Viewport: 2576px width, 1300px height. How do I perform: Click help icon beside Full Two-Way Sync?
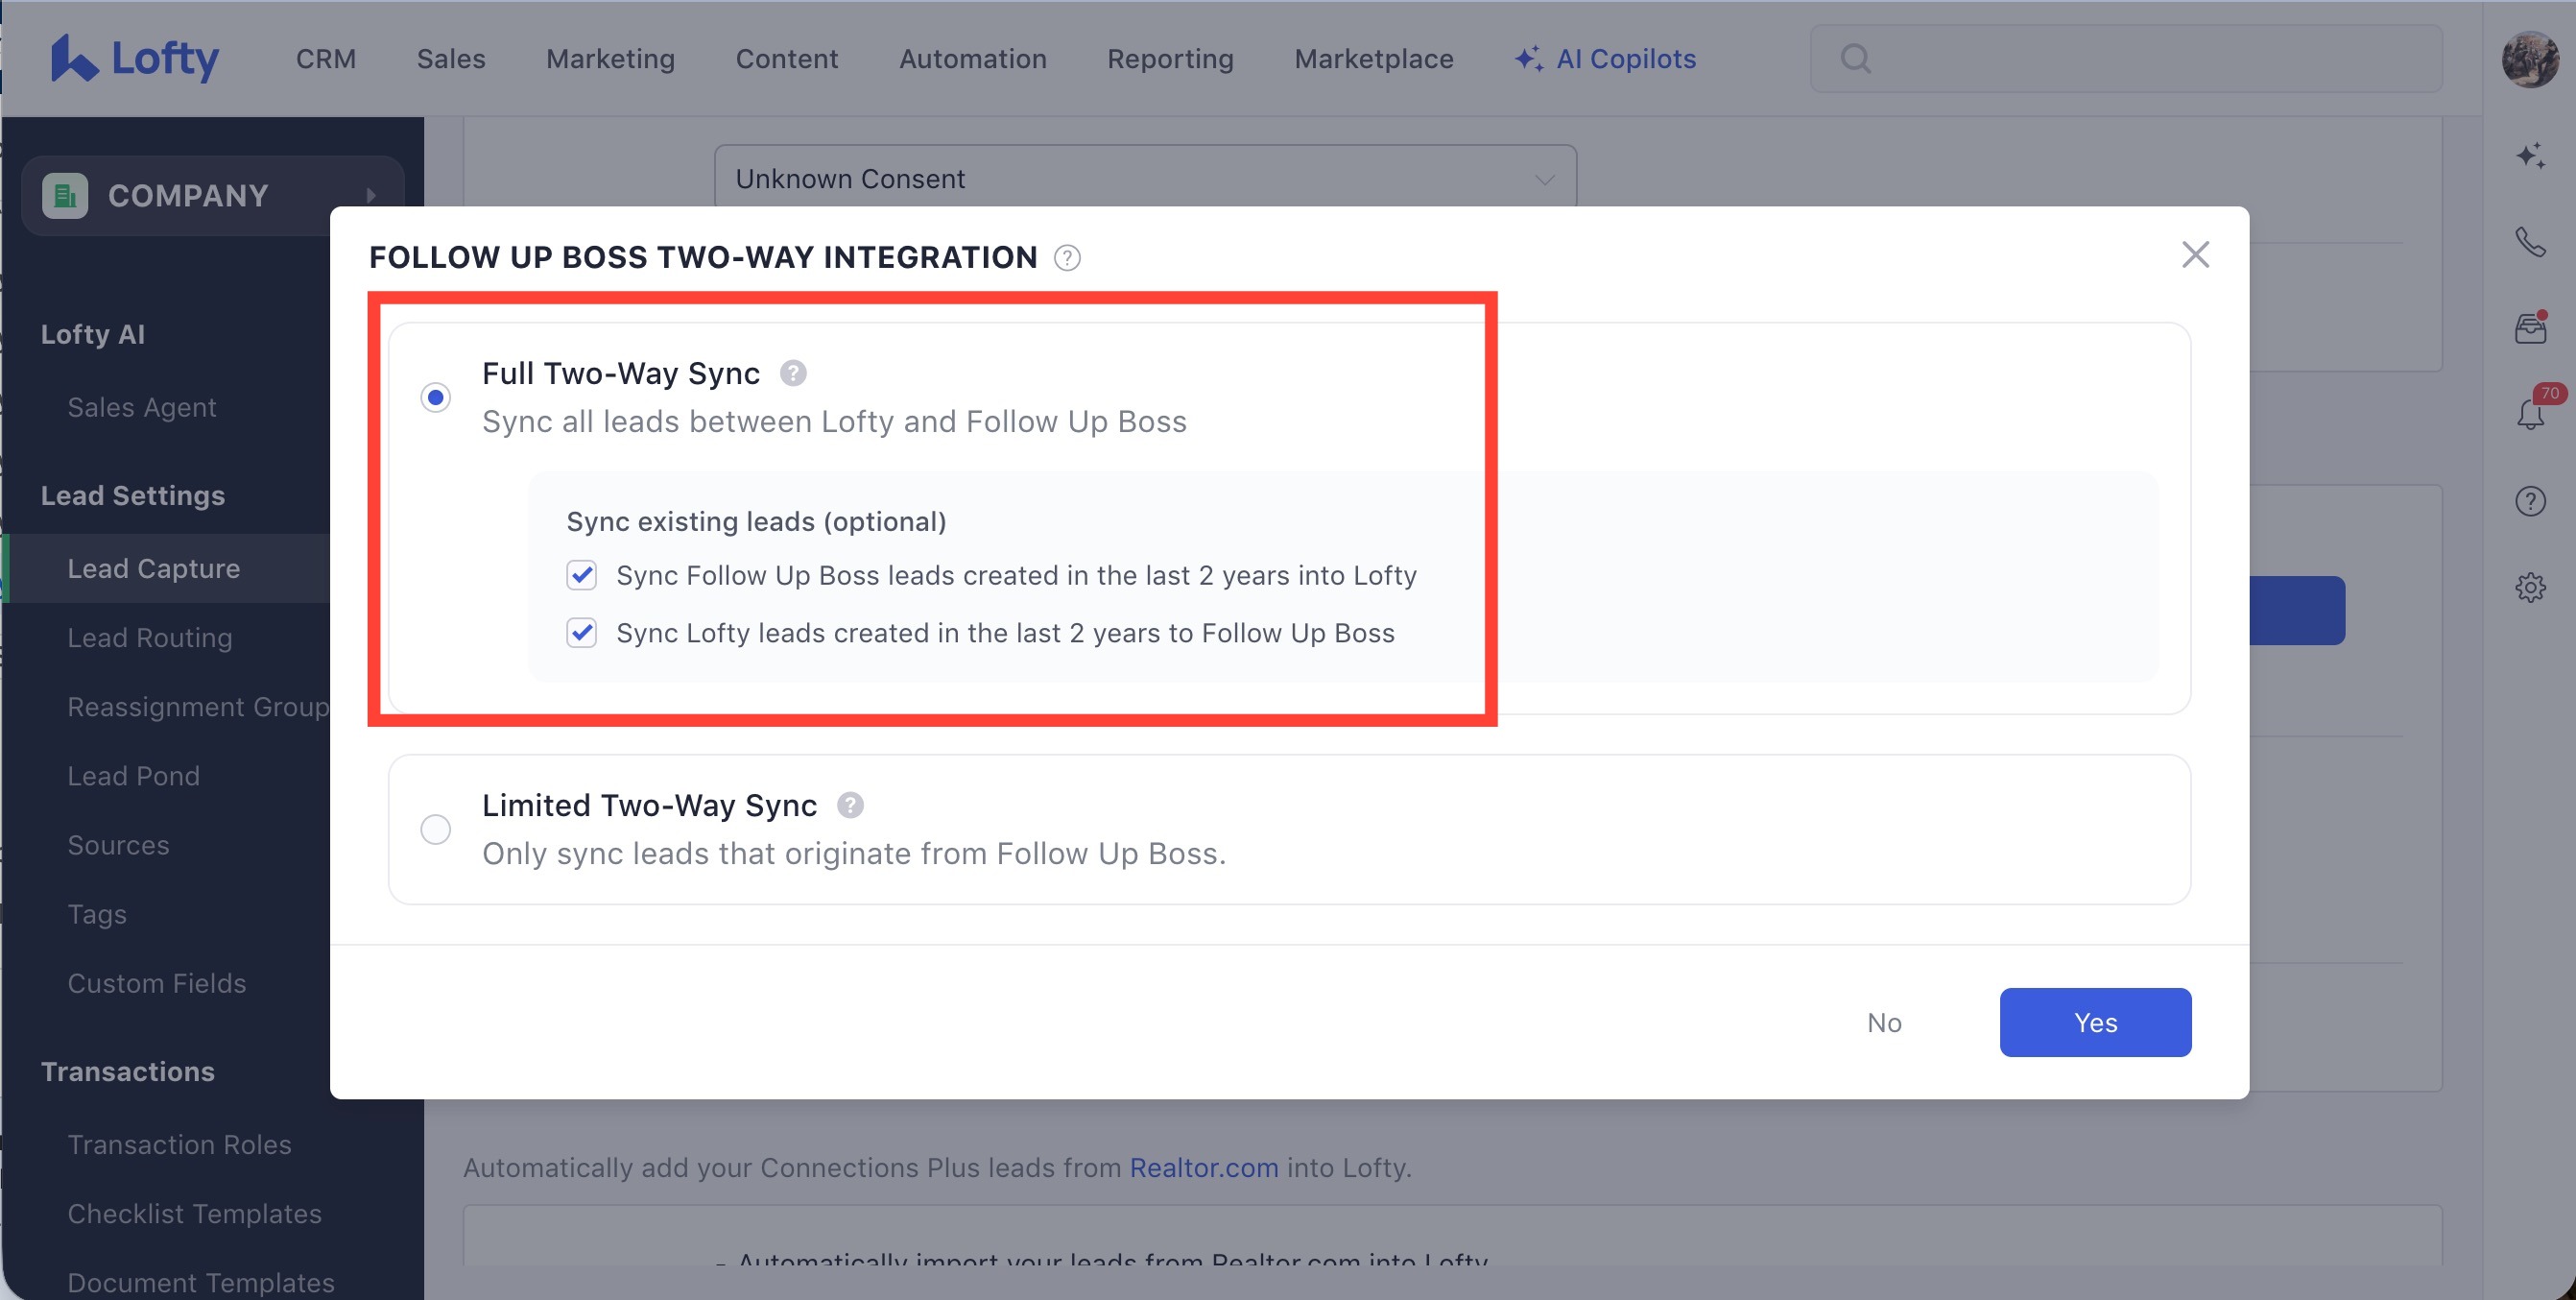(x=793, y=373)
